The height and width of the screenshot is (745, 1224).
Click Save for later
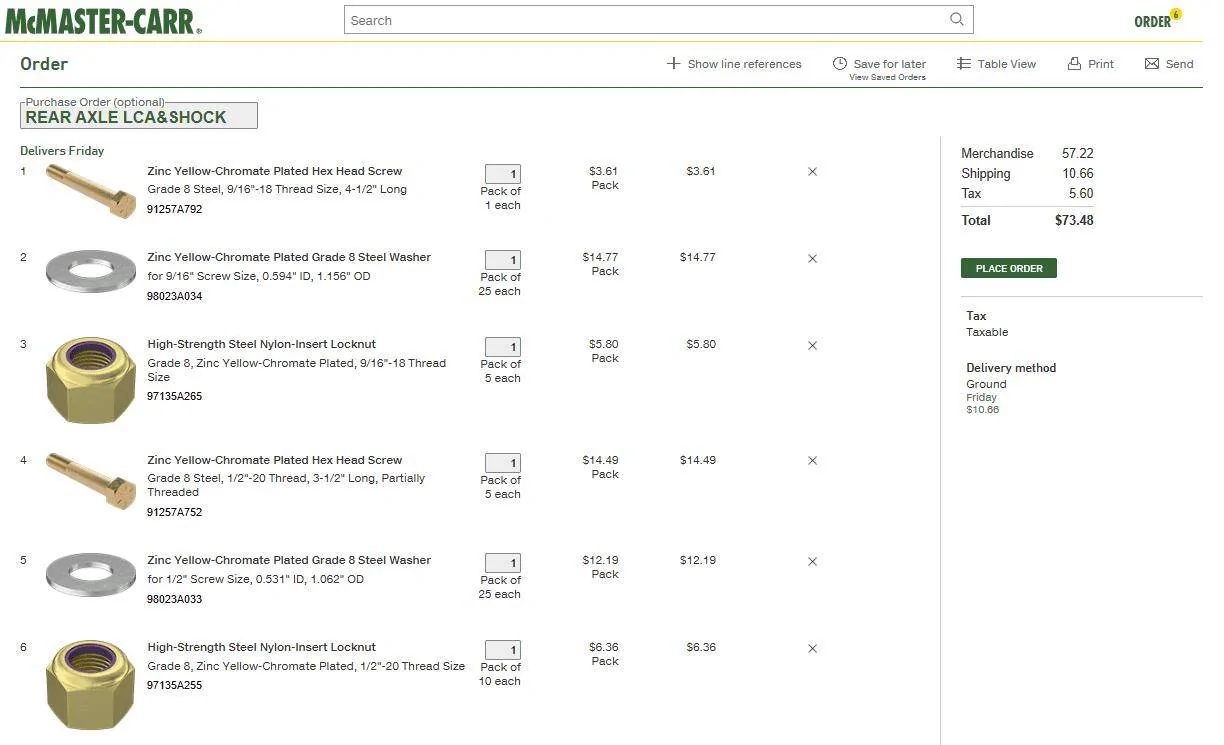(889, 64)
